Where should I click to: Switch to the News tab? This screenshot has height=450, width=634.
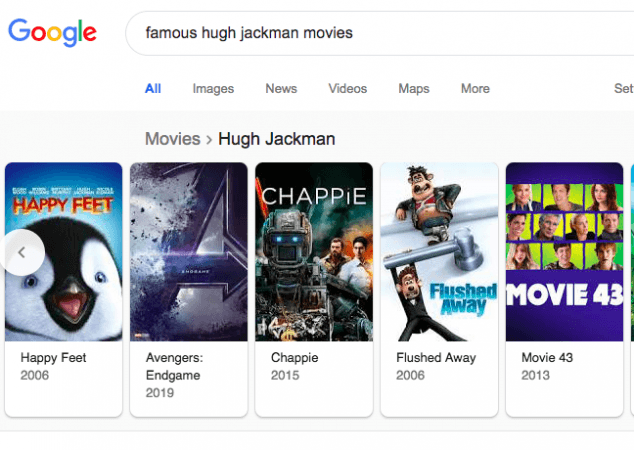281,89
